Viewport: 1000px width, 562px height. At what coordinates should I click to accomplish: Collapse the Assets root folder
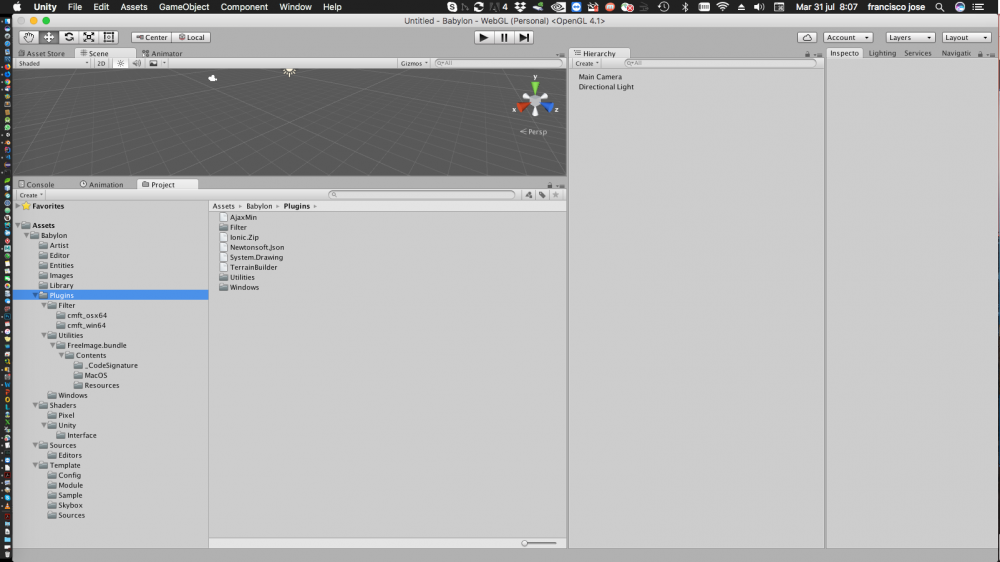[x=18, y=225]
